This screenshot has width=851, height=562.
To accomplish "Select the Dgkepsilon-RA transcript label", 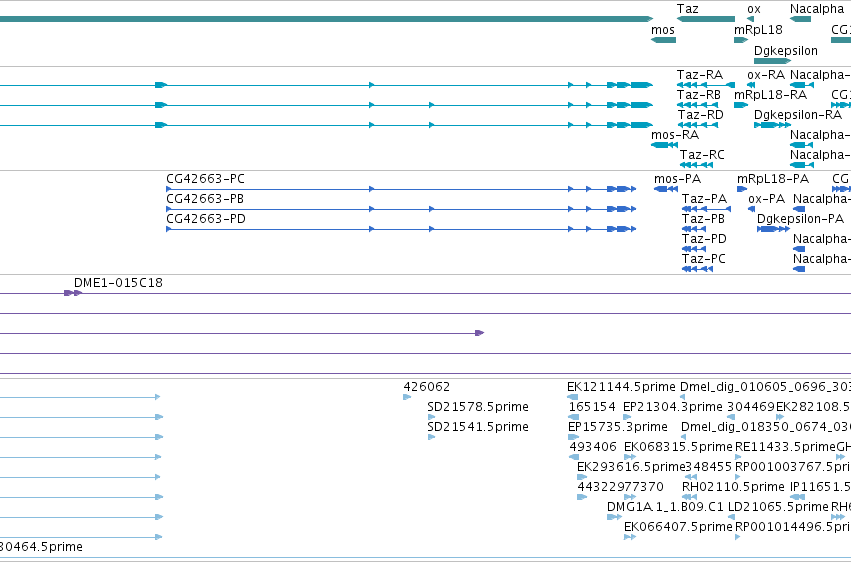I will tap(798, 114).
